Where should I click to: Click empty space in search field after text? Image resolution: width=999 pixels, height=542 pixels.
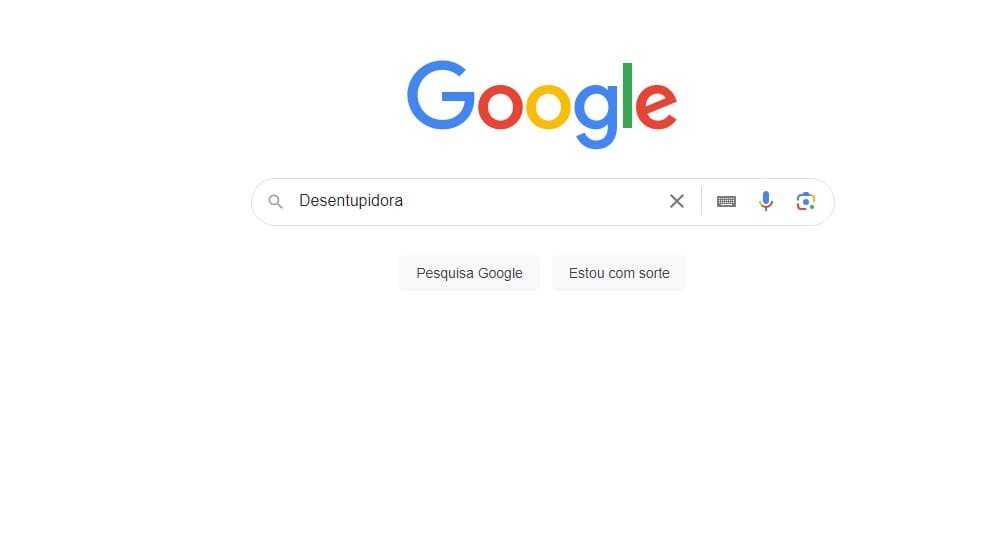pyautogui.click(x=535, y=201)
